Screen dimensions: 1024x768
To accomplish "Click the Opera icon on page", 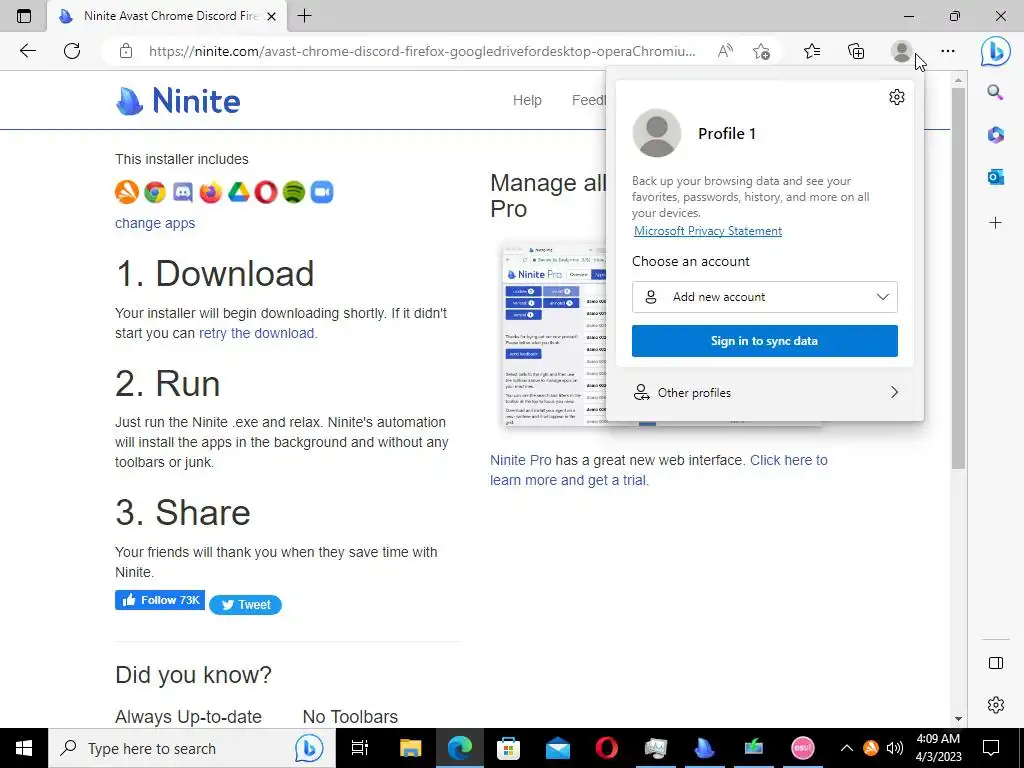I will tap(266, 192).
